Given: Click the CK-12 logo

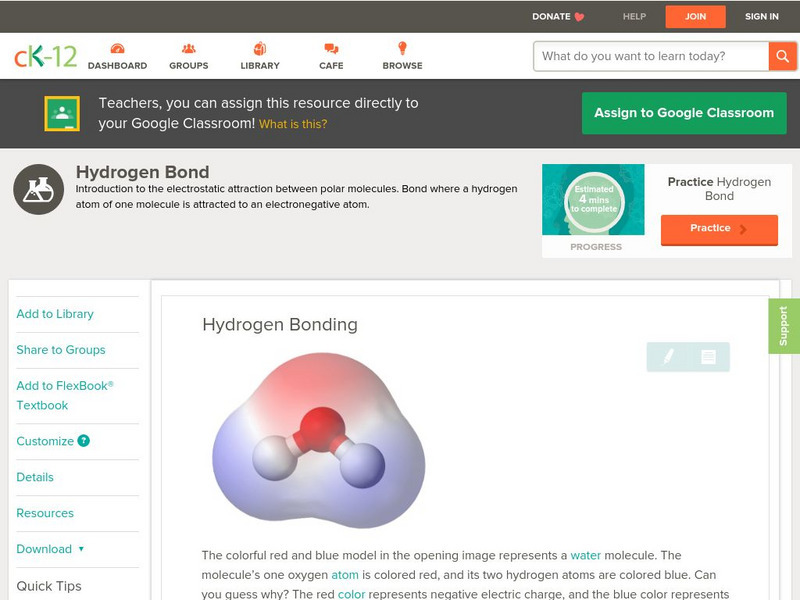Looking at the screenshot, I should coord(45,56).
